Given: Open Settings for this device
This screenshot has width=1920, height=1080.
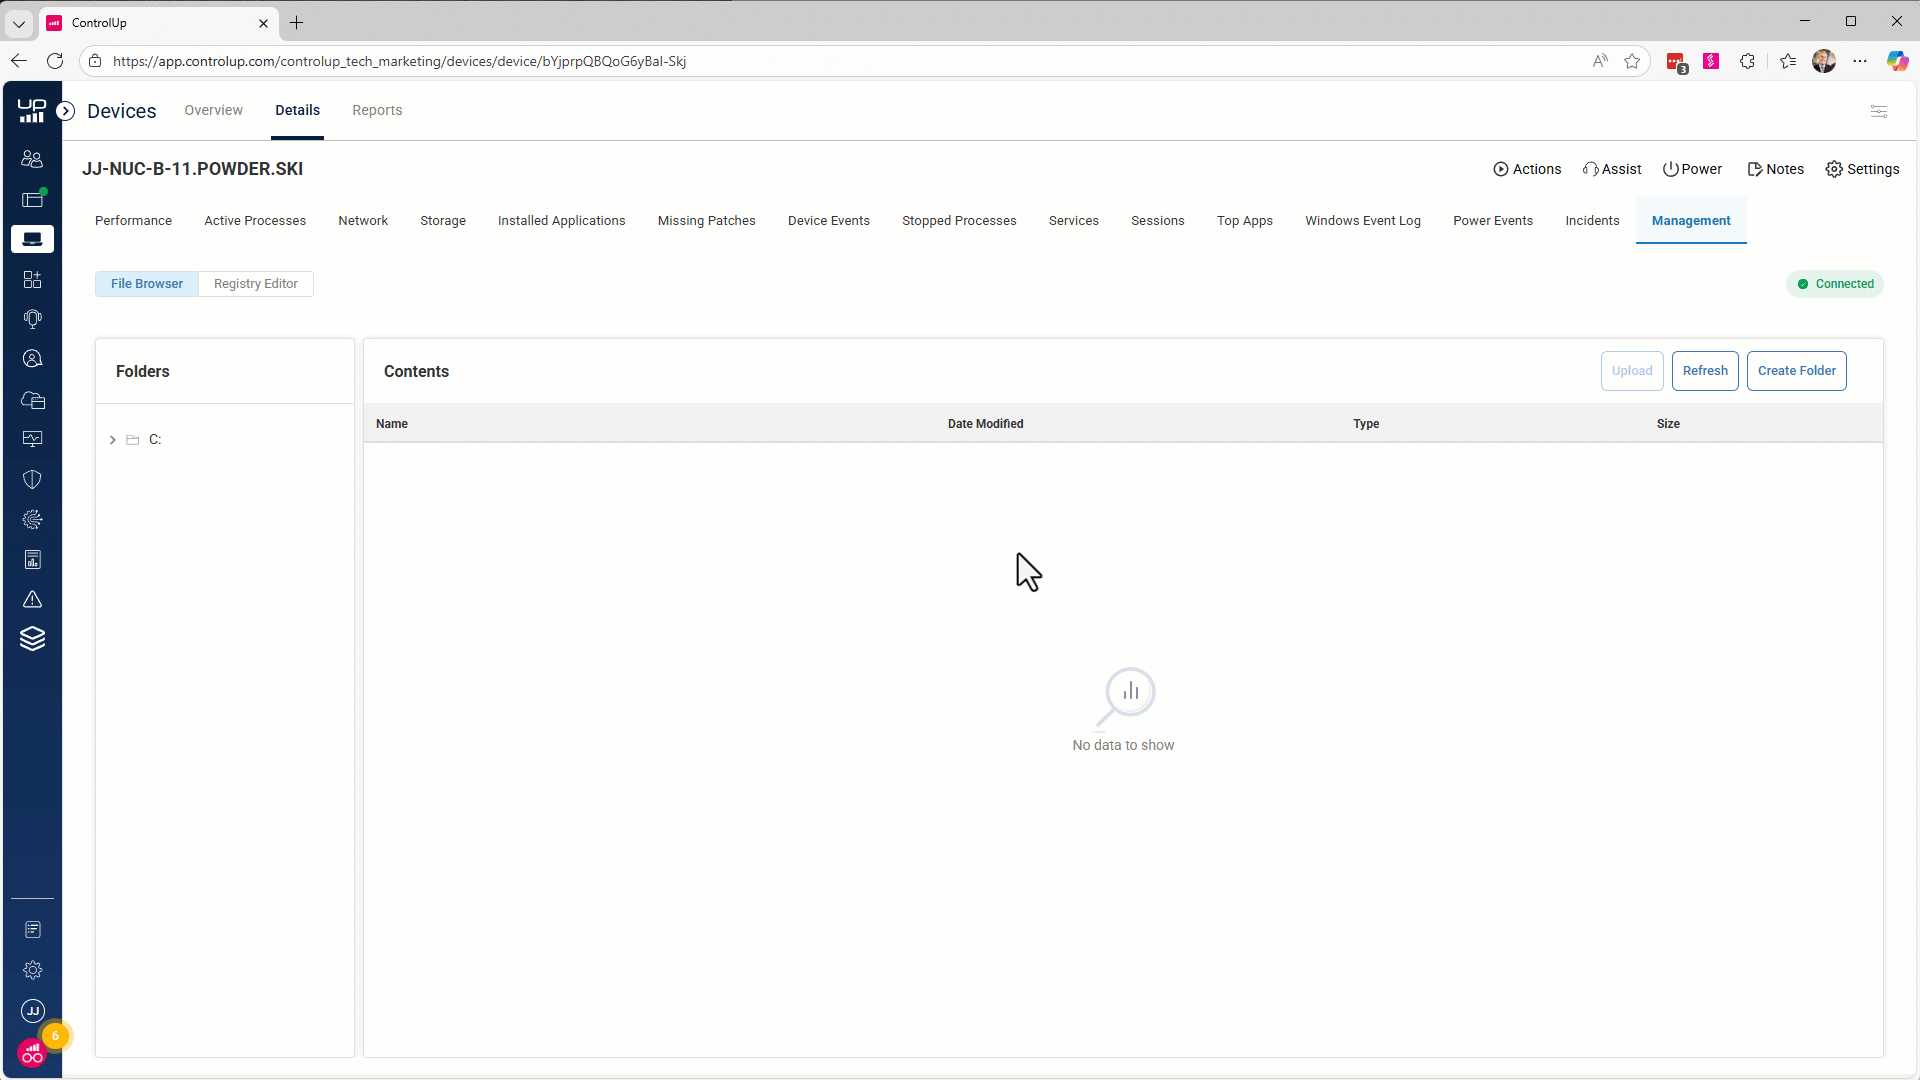Looking at the screenshot, I should [1862, 169].
